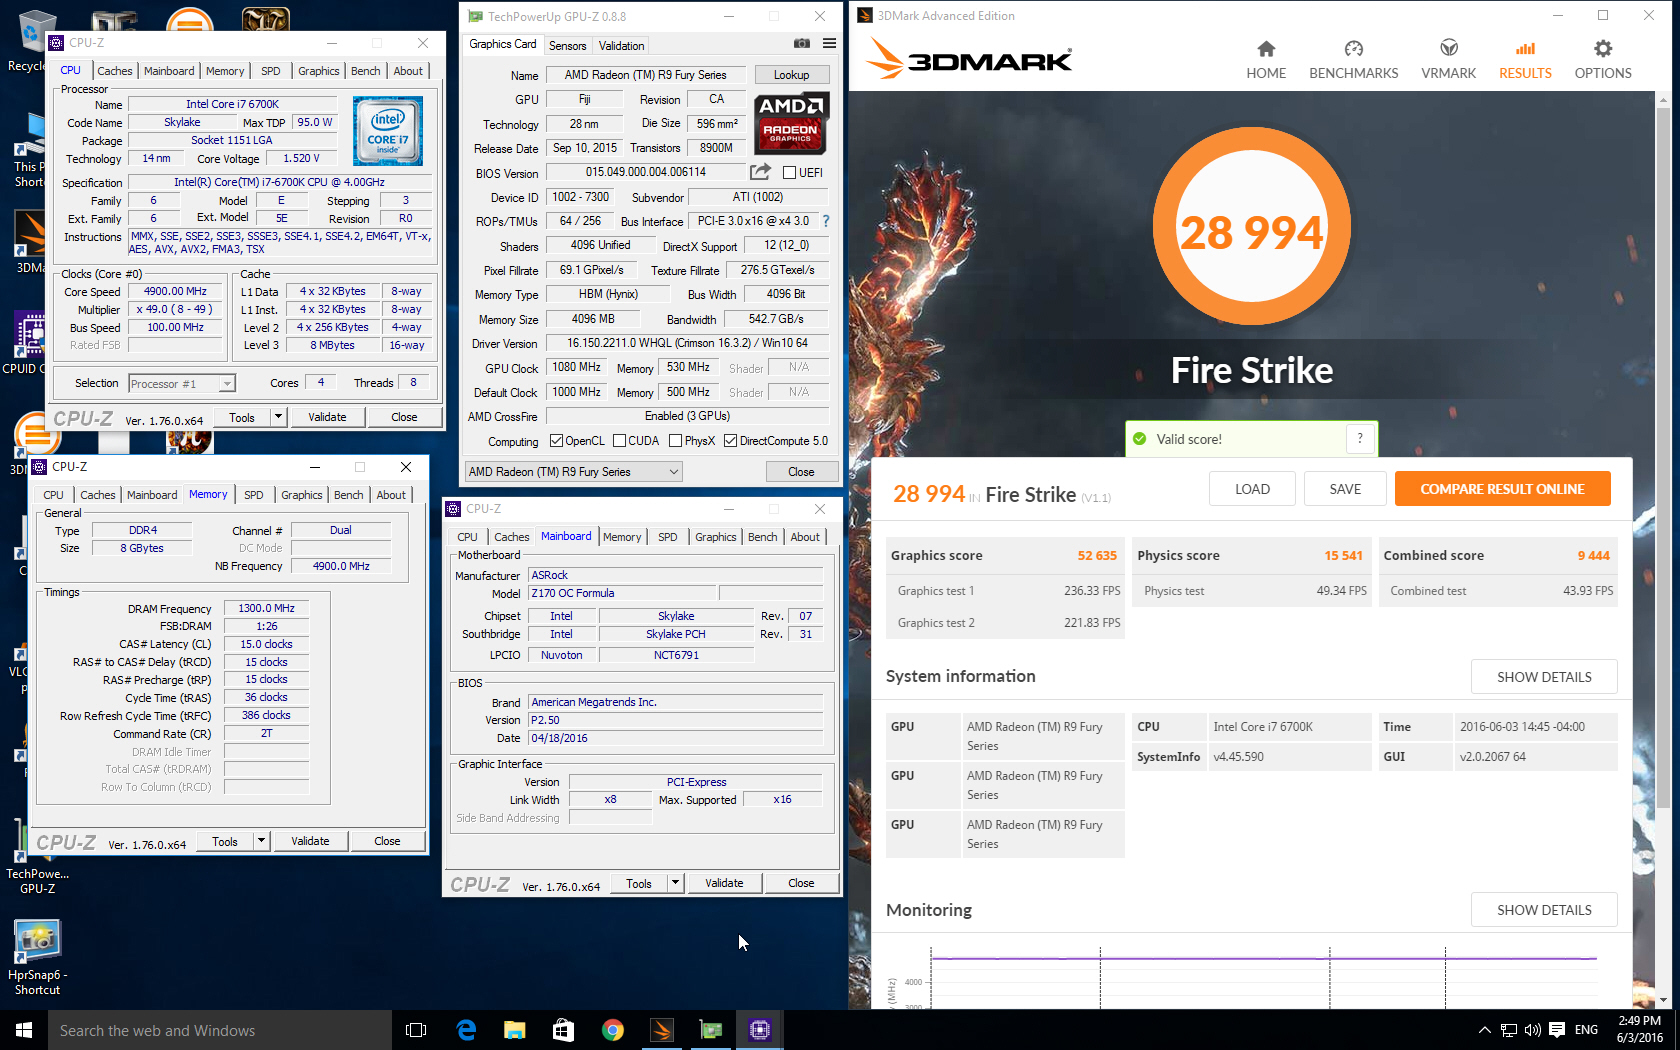Click COMPARE RESULT ONLINE button
Viewport: 1680px width, 1050px height.
pyautogui.click(x=1502, y=489)
